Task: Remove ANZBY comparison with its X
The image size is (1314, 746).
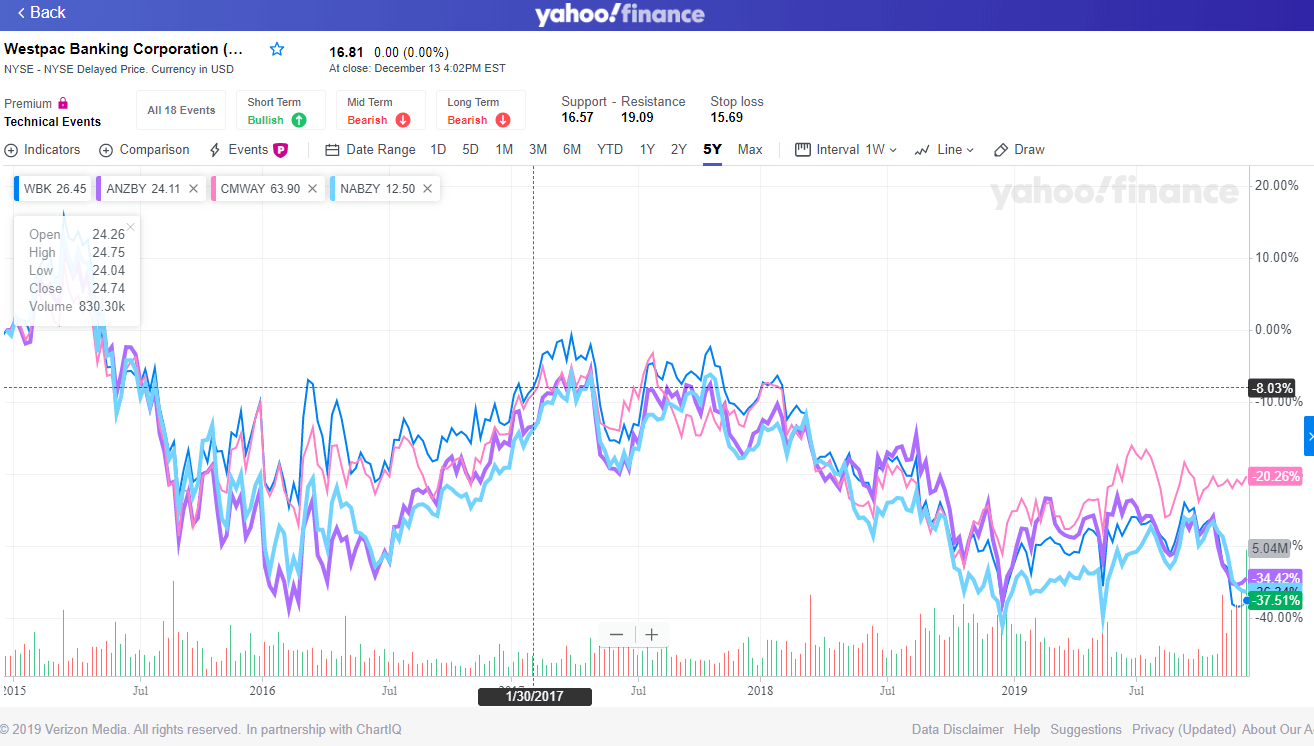Action: coord(193,188)
